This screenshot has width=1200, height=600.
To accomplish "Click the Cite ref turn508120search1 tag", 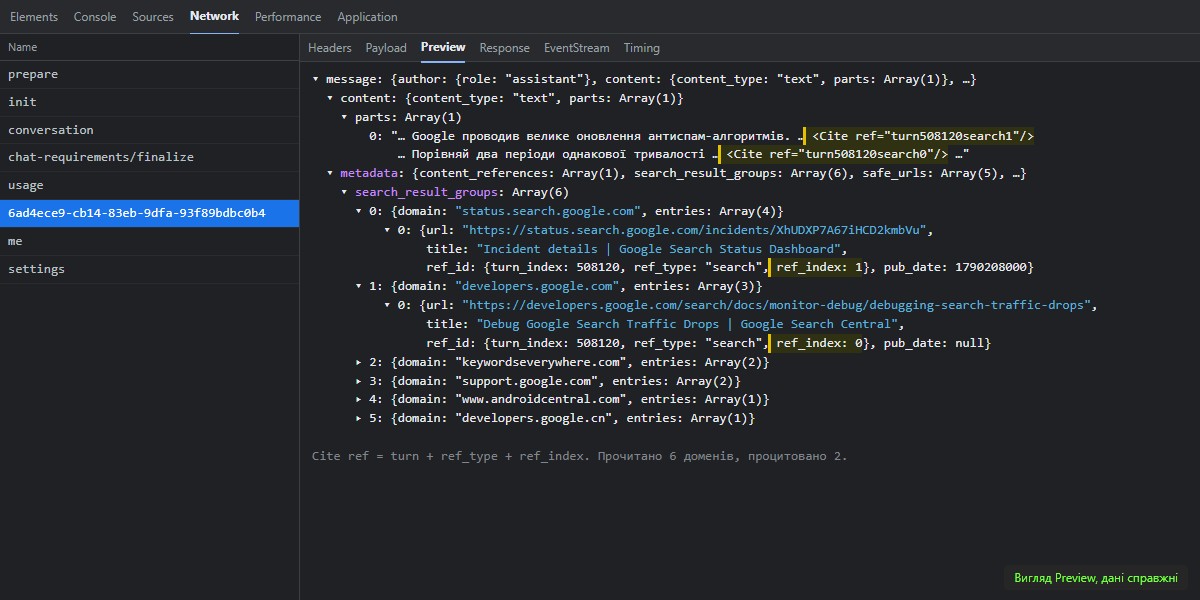I will [x=922, y=136].
